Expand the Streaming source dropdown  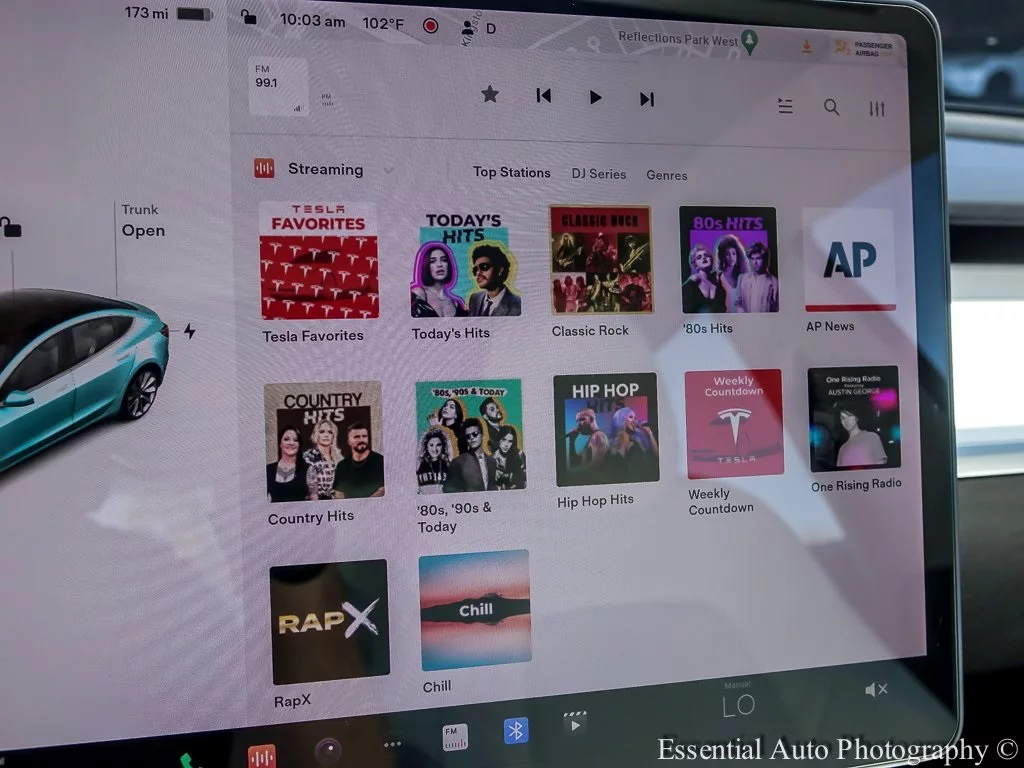[x=388, y=170]
